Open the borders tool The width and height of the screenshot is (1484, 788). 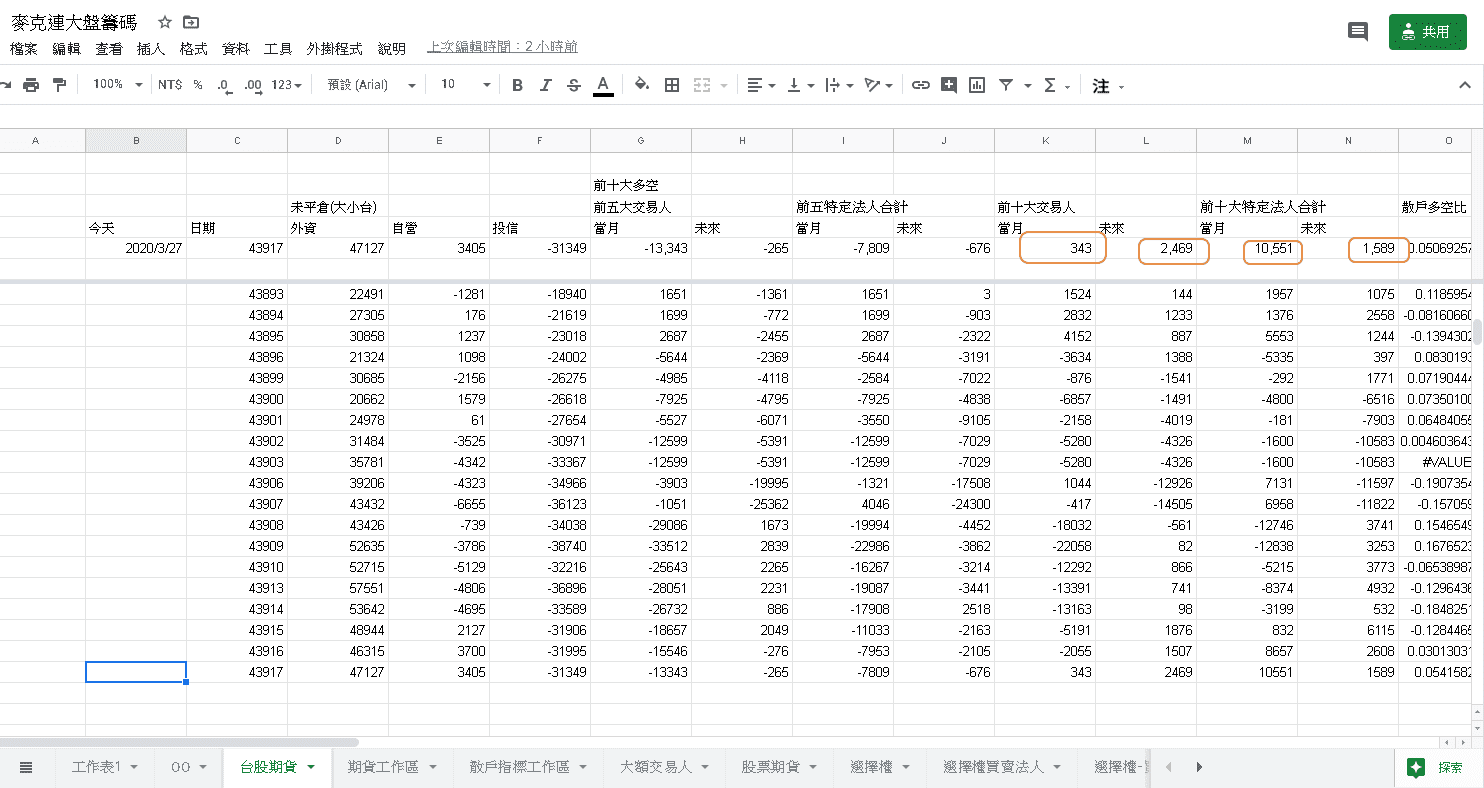tap(672, 85)
